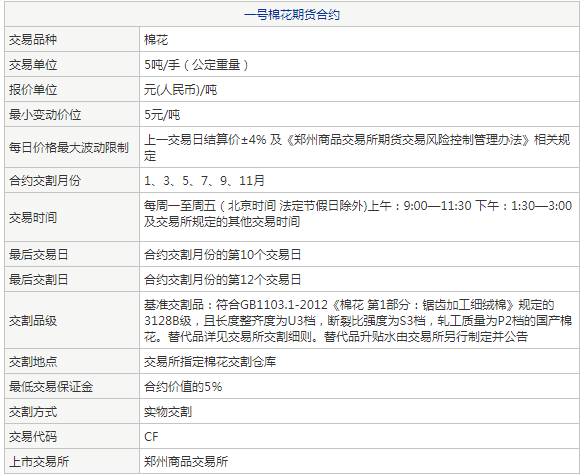Screen dimensions: 584x476
Task: Select the 交易品种 label cell
Action: 72,39
